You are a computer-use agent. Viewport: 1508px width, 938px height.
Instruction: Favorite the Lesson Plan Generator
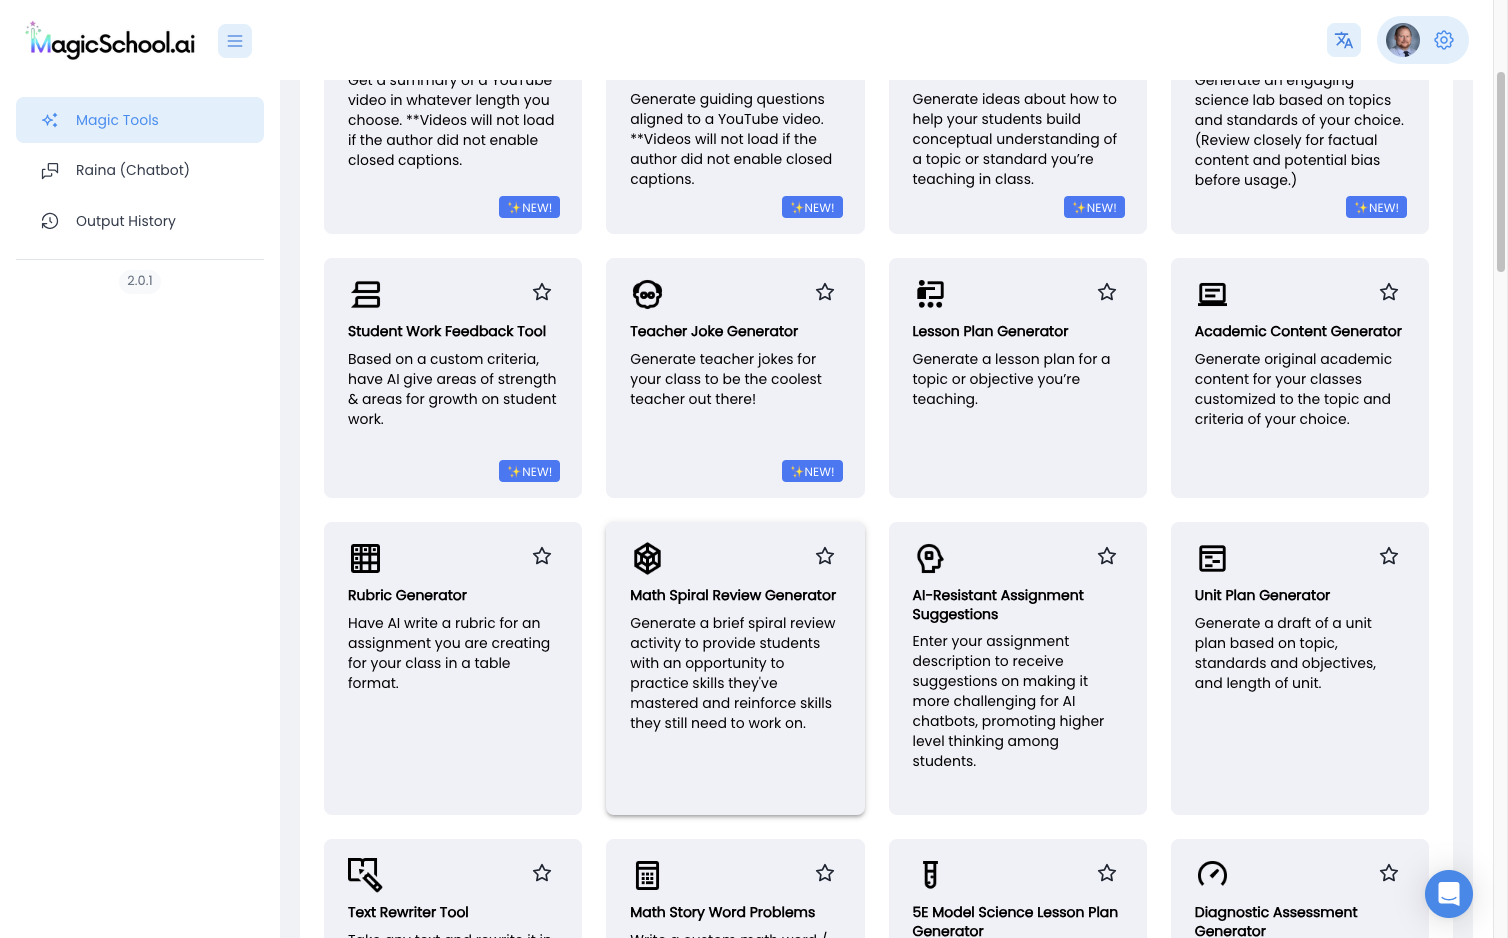1107,292
